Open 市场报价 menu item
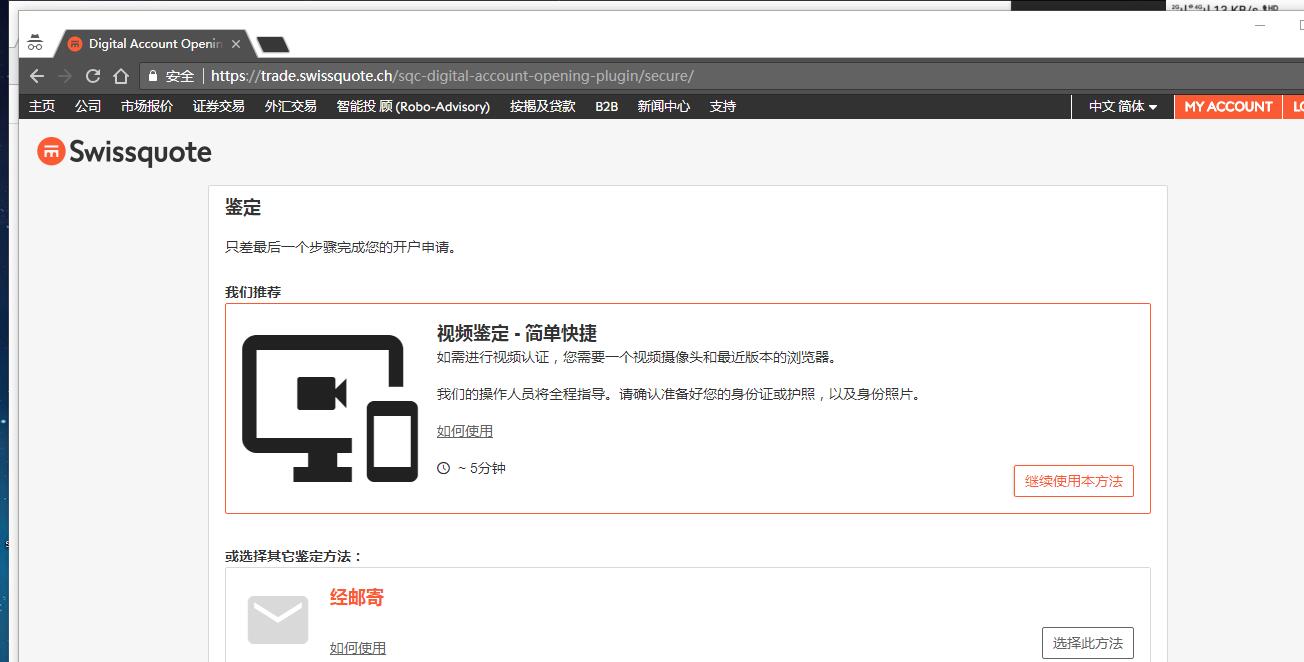The height and width of the screenshot is (662, 1304). point(147,106)
